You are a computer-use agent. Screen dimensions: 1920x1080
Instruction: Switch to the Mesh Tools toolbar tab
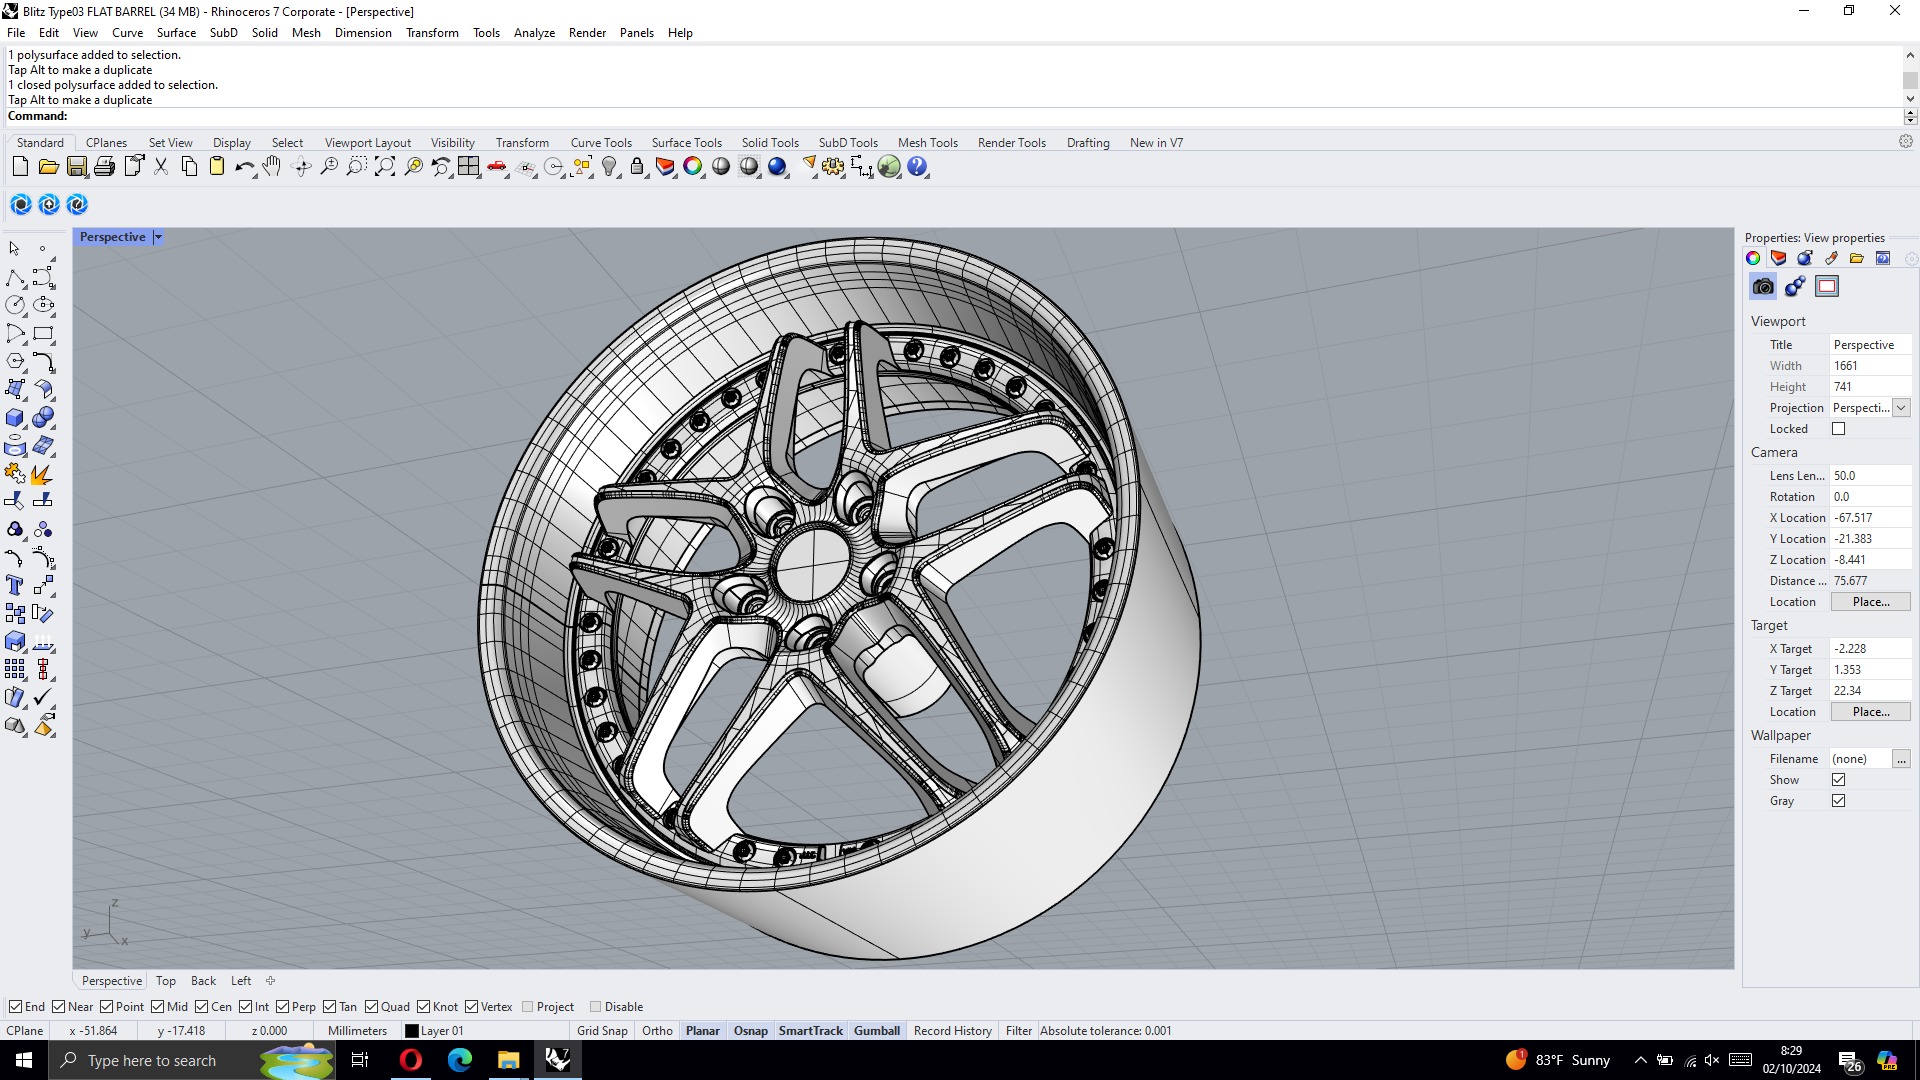click(x=927, y=143)
